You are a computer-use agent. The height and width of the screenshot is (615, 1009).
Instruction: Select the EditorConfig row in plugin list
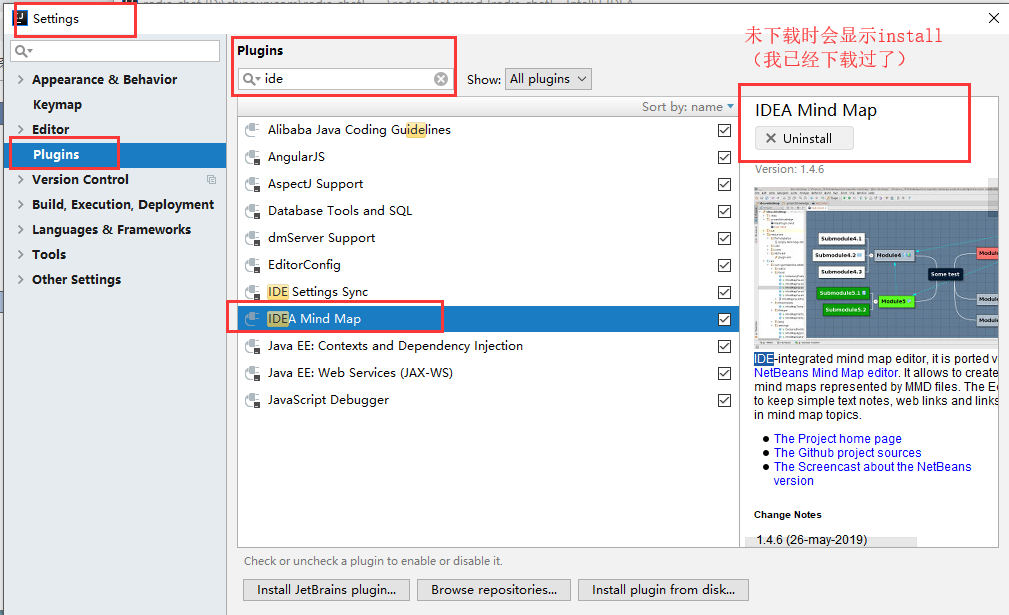click(488, 265)
